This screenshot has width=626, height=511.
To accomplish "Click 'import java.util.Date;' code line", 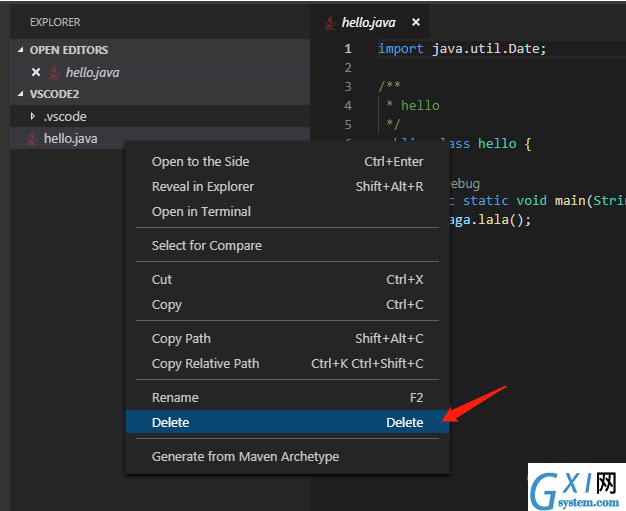I will click(x=462, y=49).
